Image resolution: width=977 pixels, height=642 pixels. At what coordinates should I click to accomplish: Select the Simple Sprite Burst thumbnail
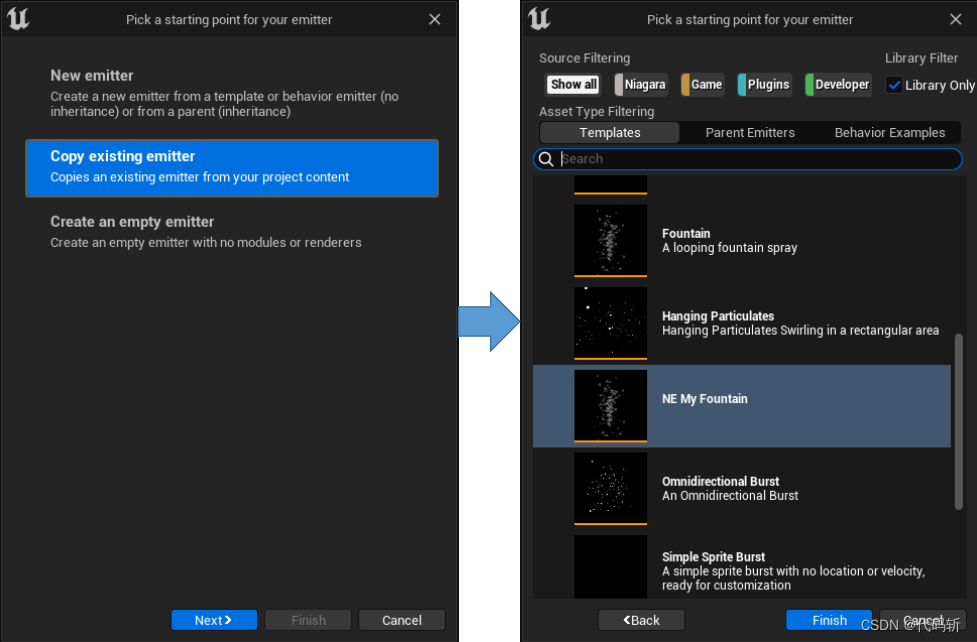pos(611,567)
